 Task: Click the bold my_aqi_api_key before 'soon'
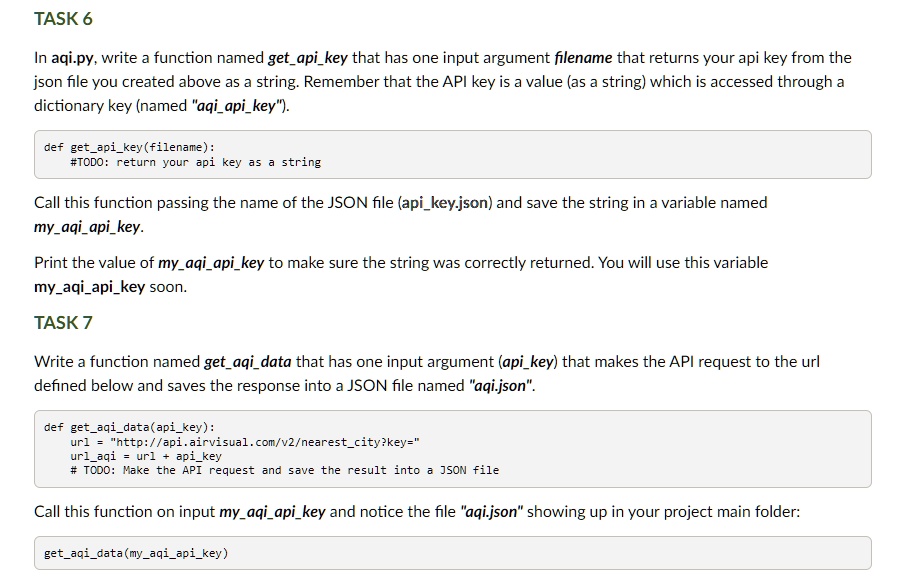point(89,287)
